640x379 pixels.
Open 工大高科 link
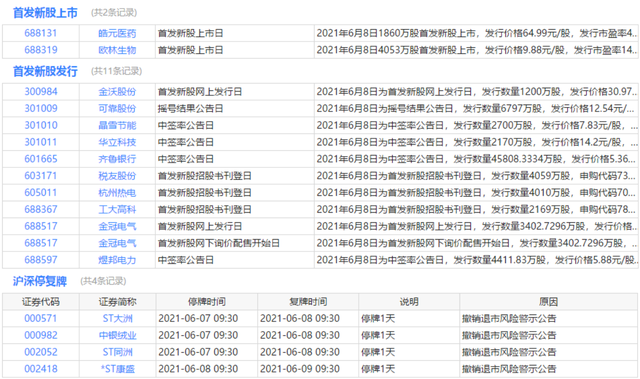117,209
